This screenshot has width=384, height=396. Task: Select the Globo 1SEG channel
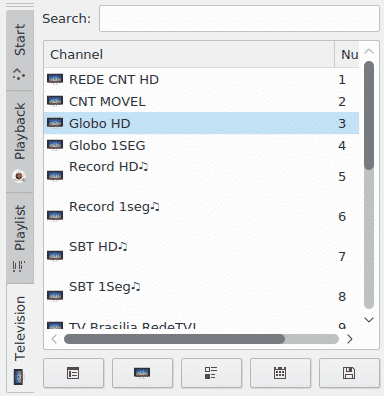click(201, 145)
